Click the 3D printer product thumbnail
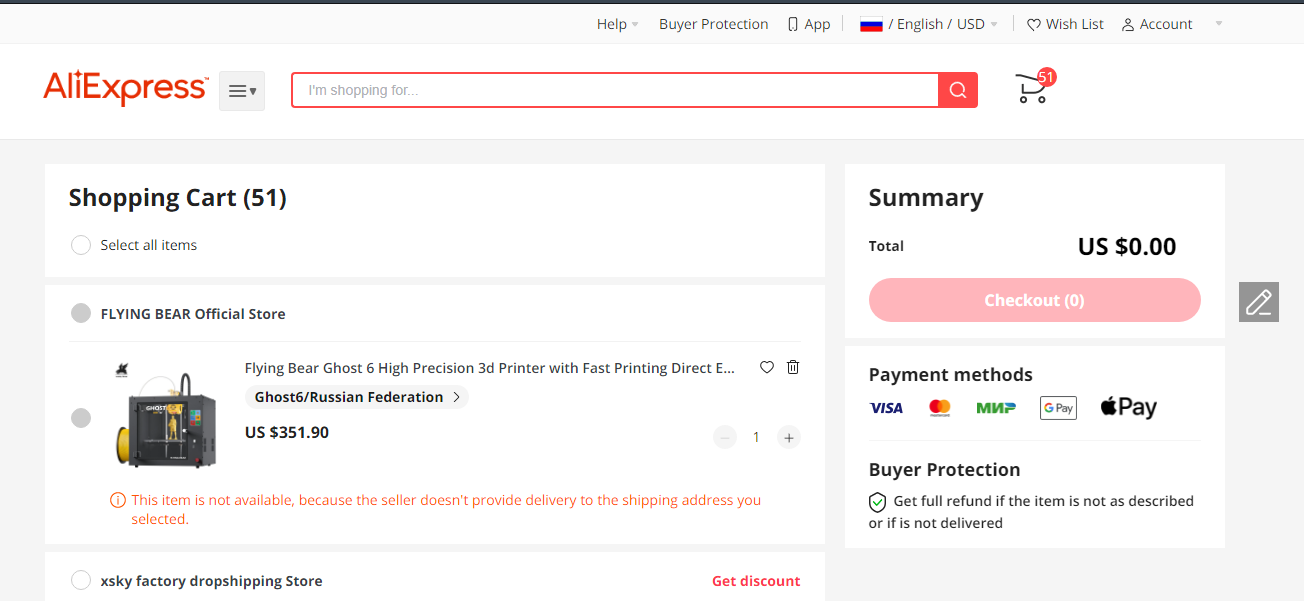Viewport: 1304px width, 601px height. tap(166, 416)
